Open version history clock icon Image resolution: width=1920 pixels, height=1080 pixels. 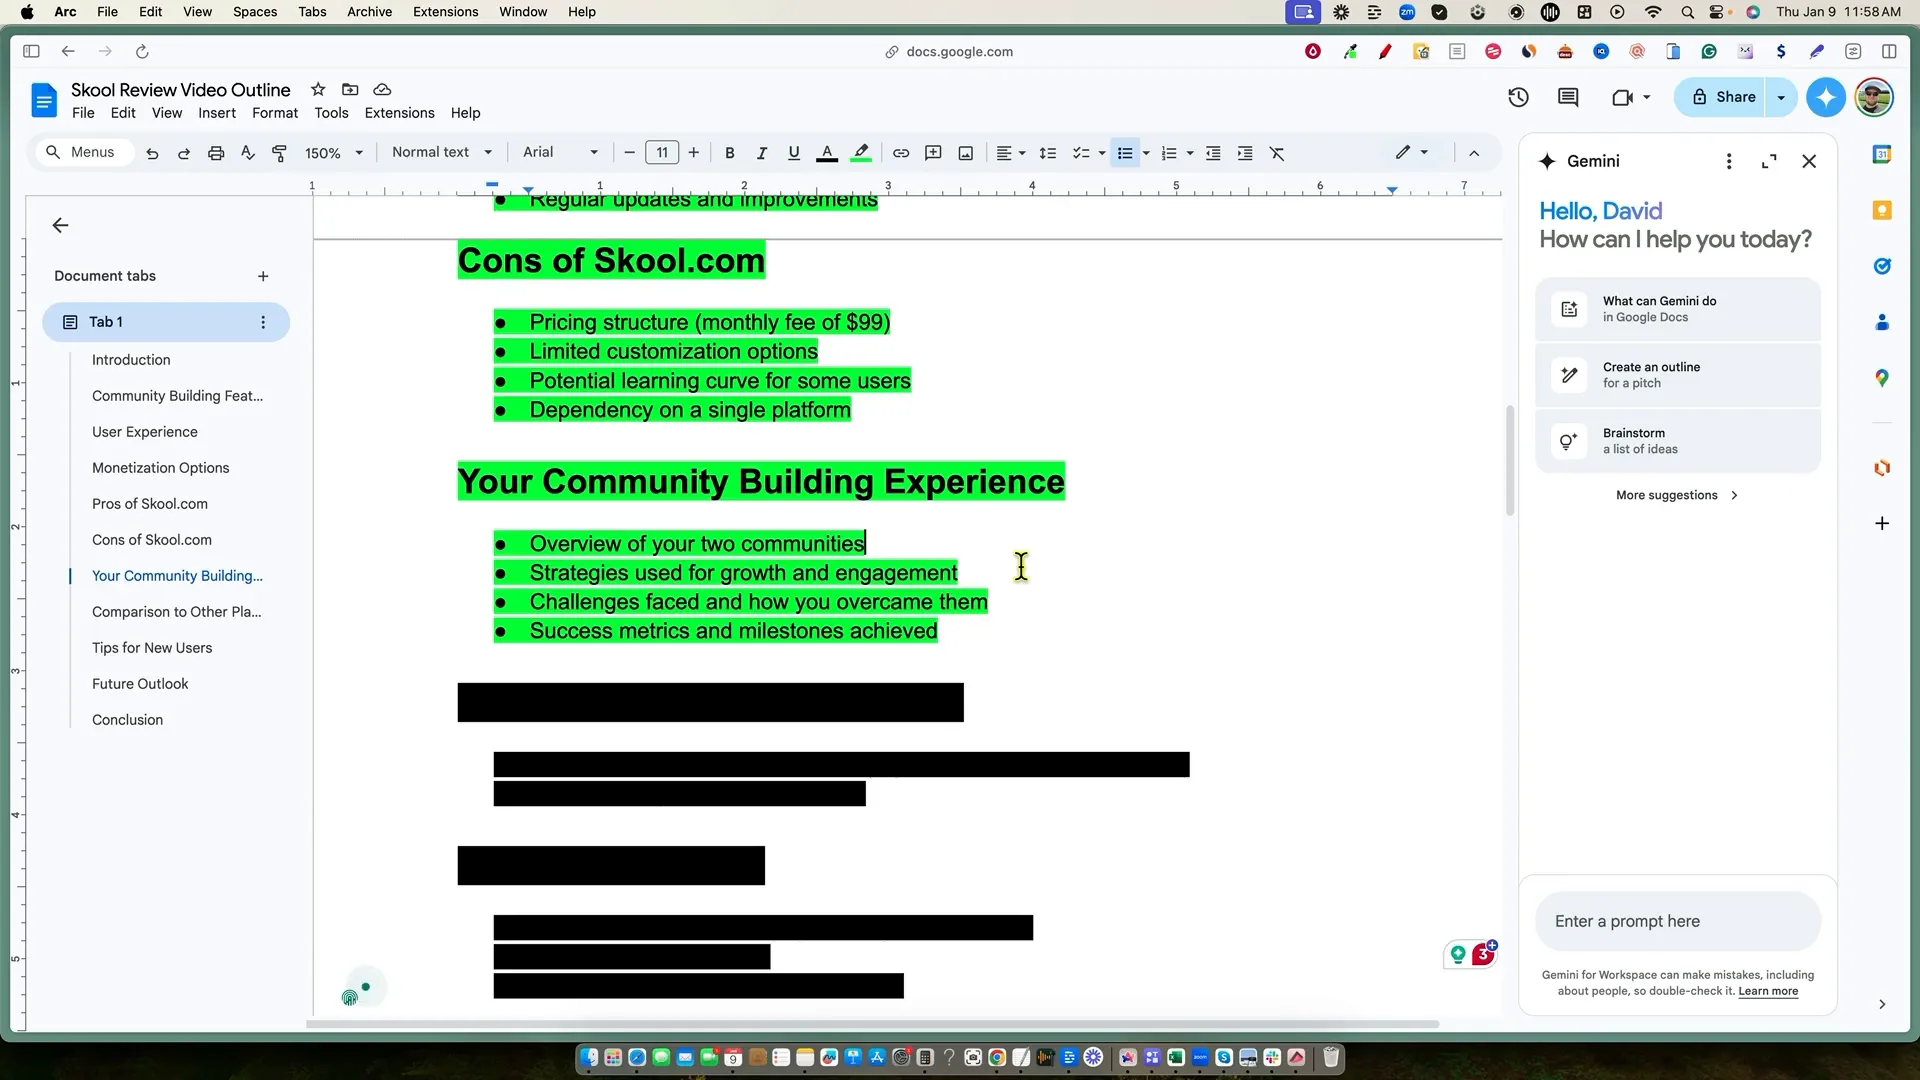pyautogui.click(x=1518, y=97)
